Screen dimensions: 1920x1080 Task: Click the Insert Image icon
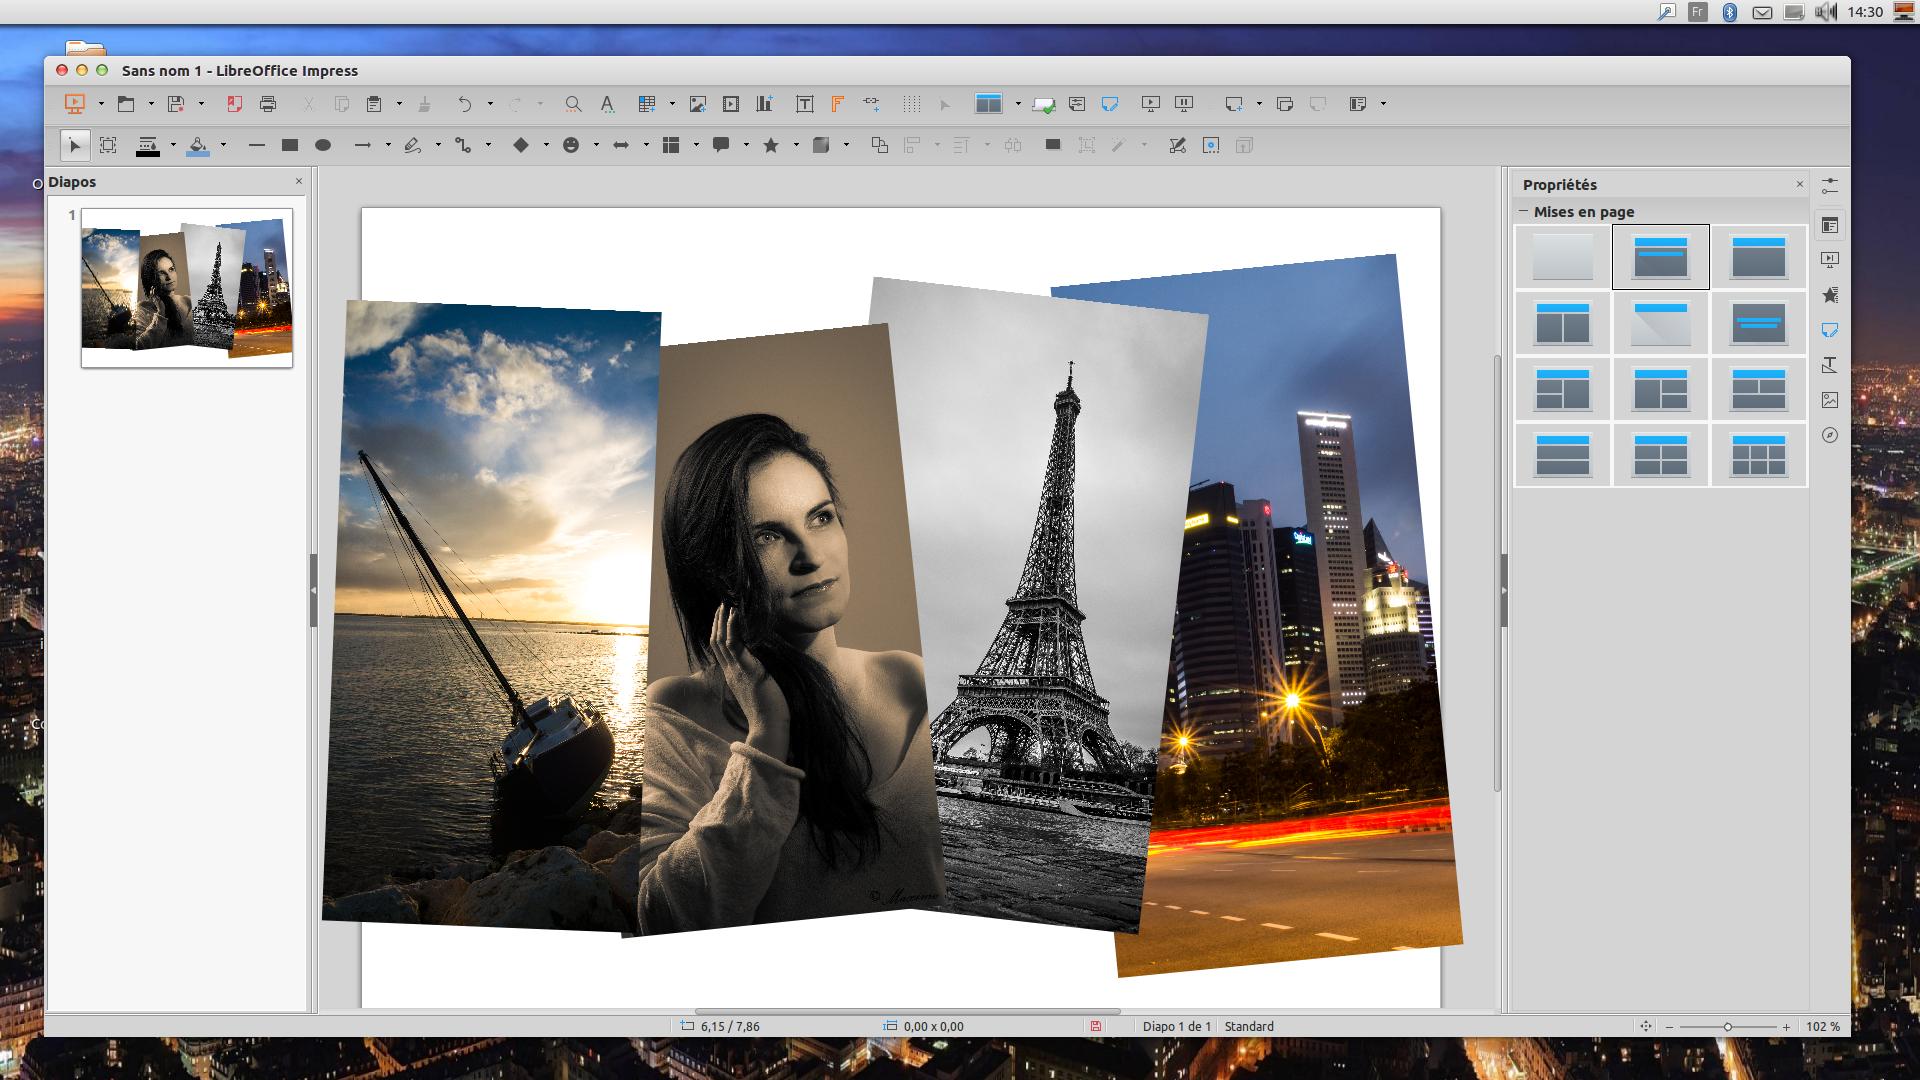tap(698, 104)
